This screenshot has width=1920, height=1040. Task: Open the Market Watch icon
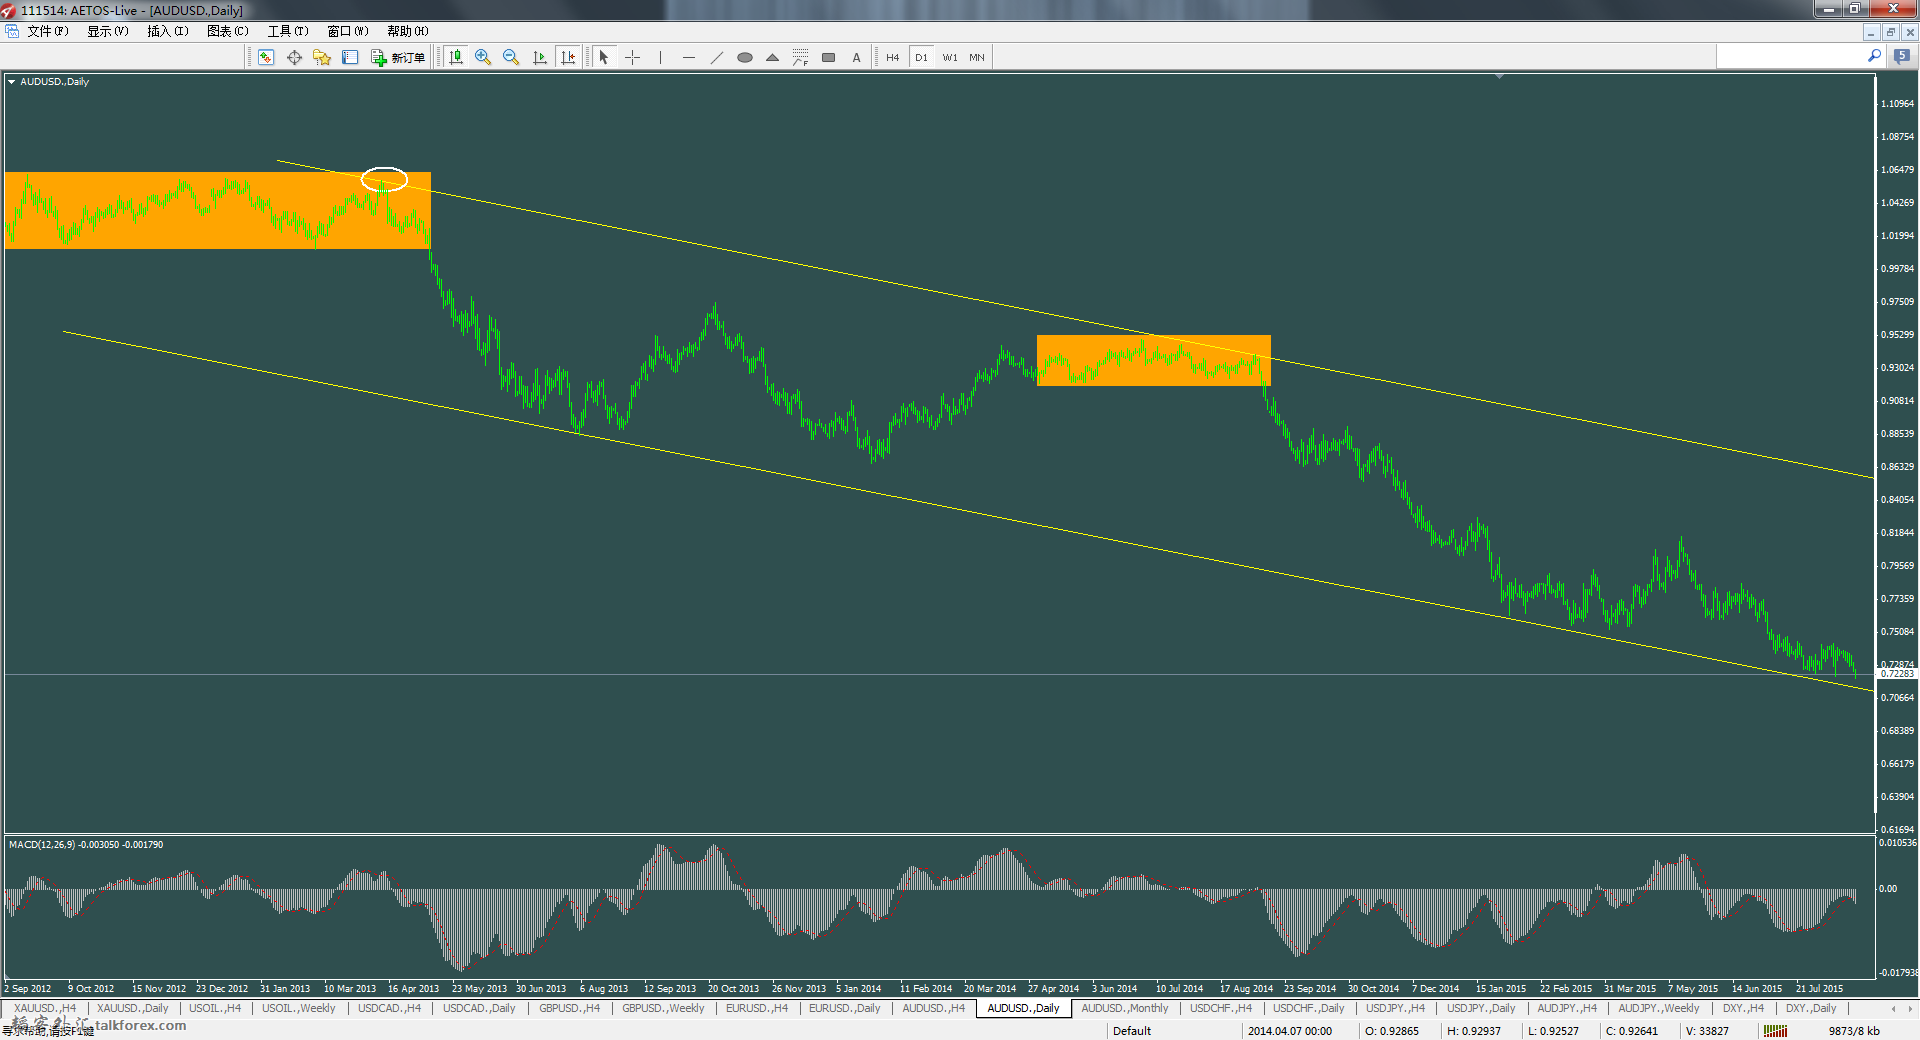(x=266, y=57)
